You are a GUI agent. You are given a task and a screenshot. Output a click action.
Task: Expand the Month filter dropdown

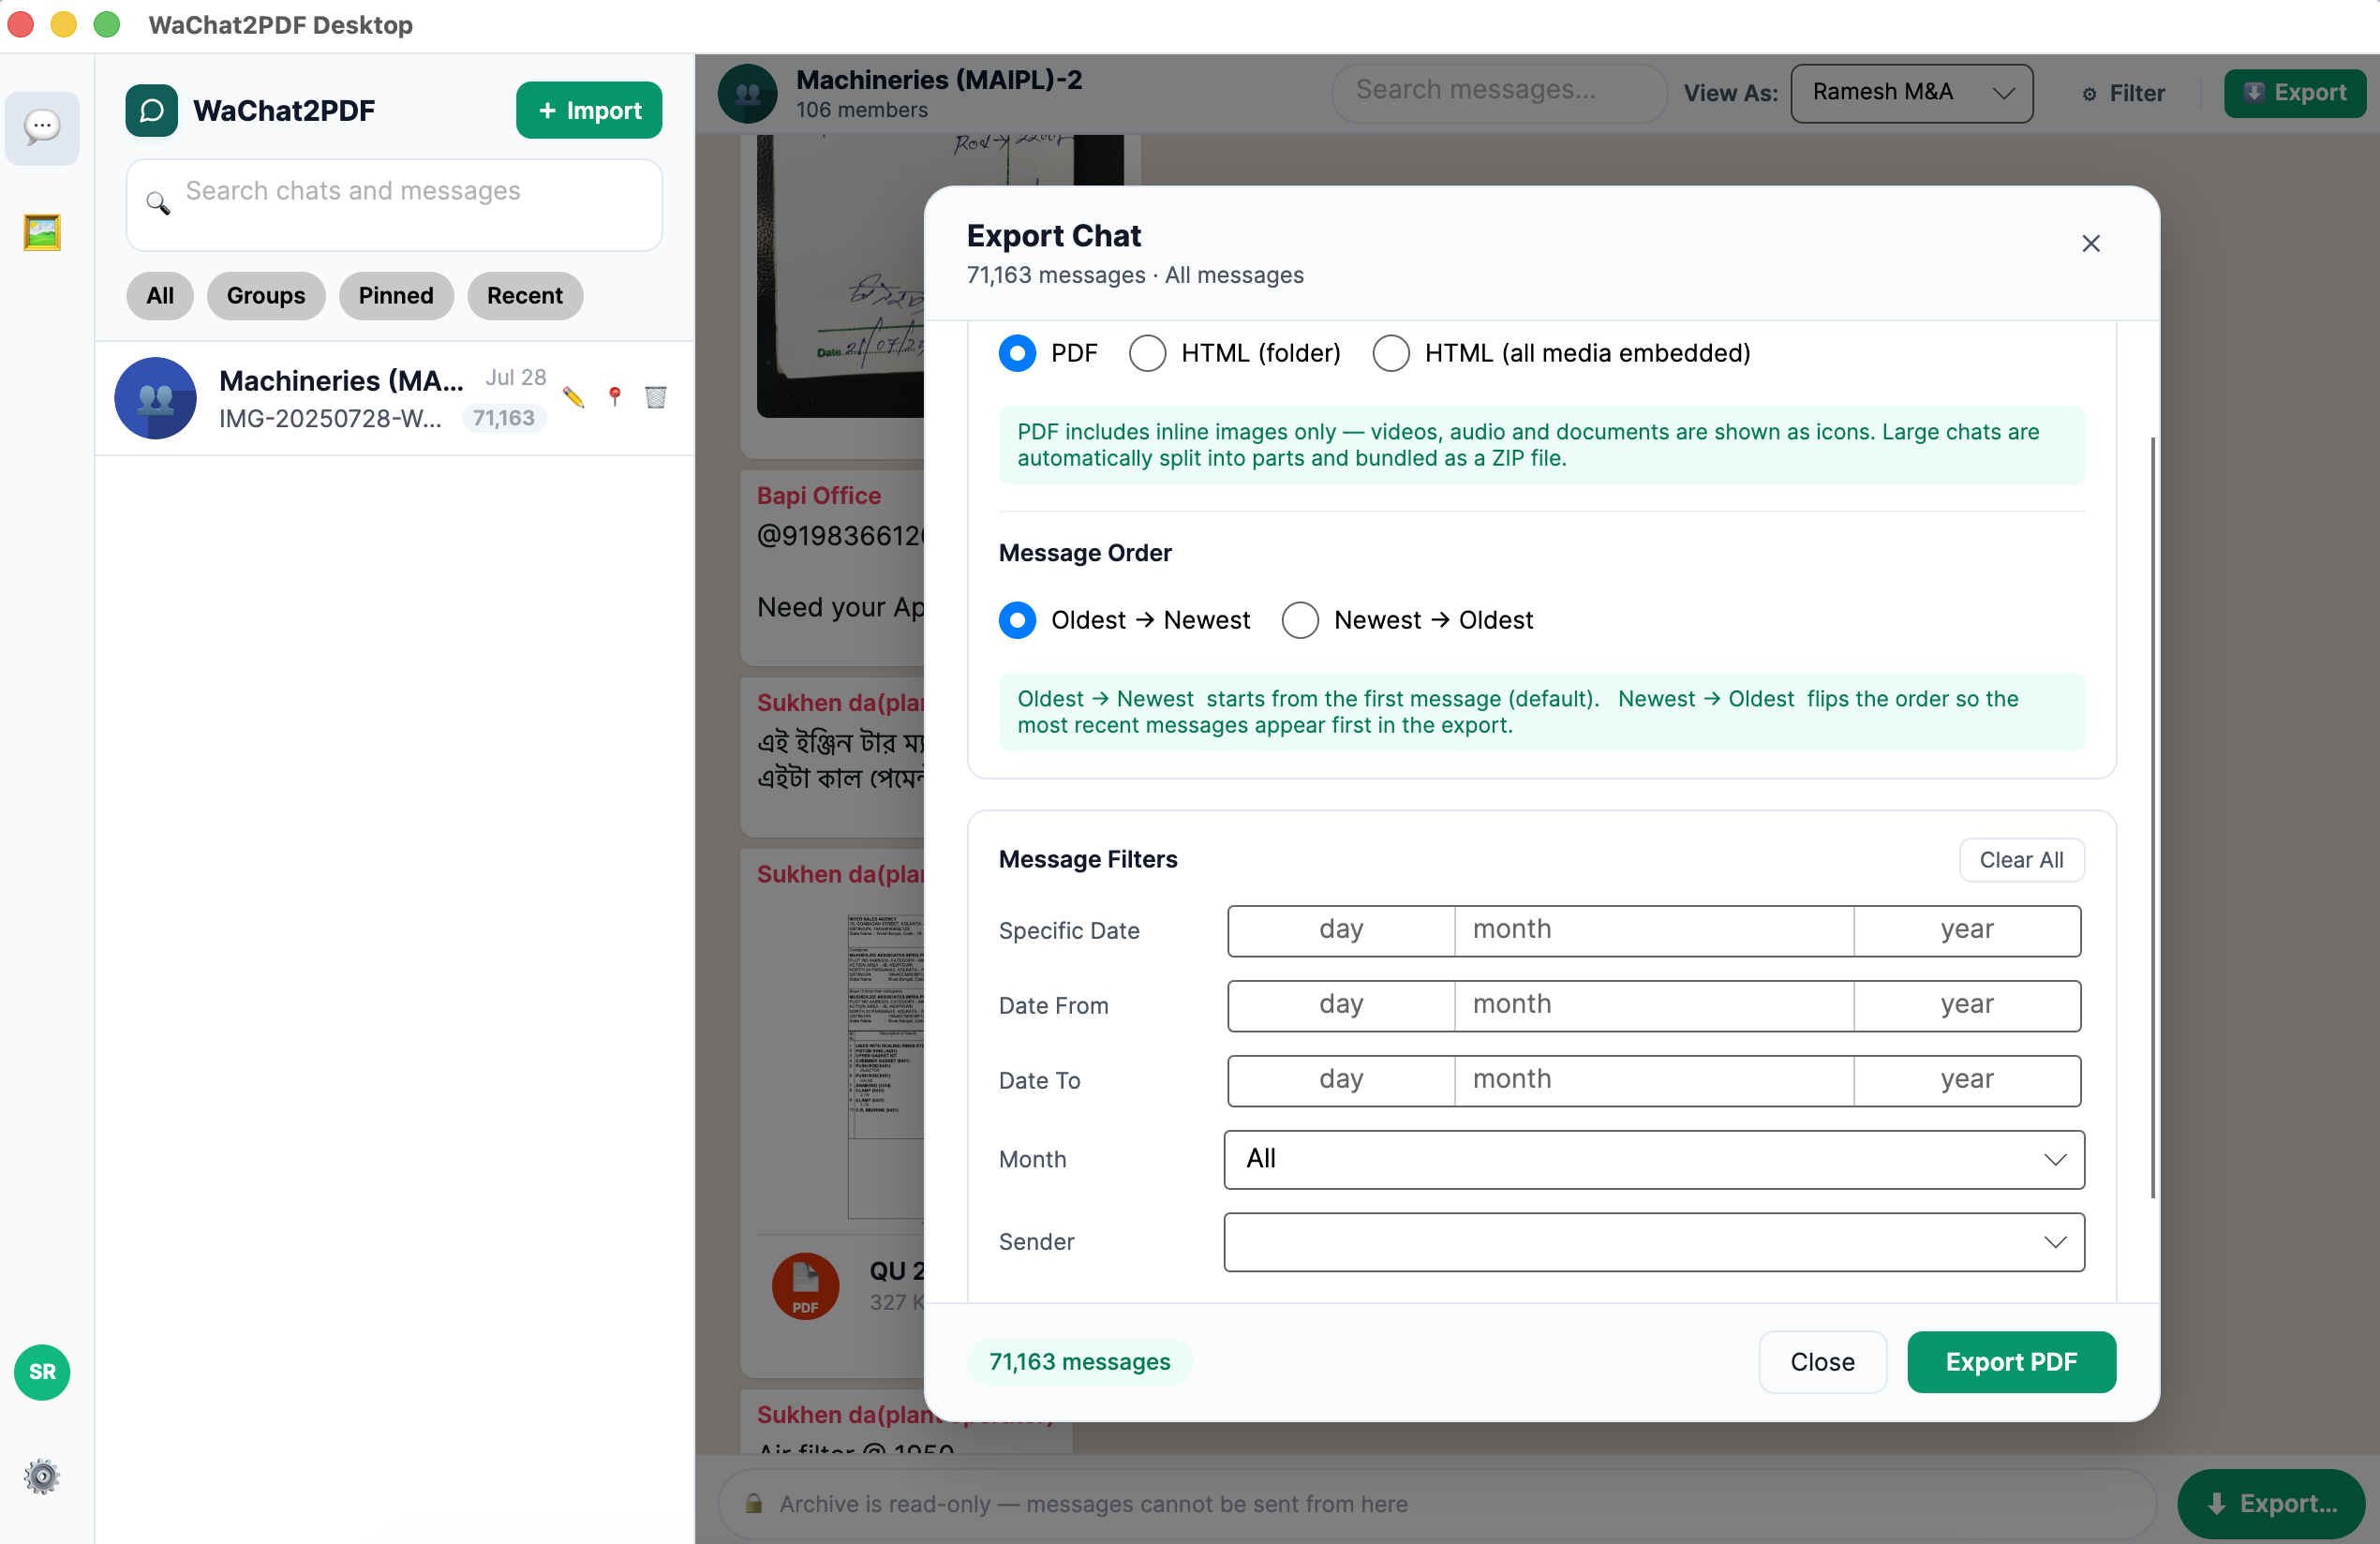point(1654,1159)
